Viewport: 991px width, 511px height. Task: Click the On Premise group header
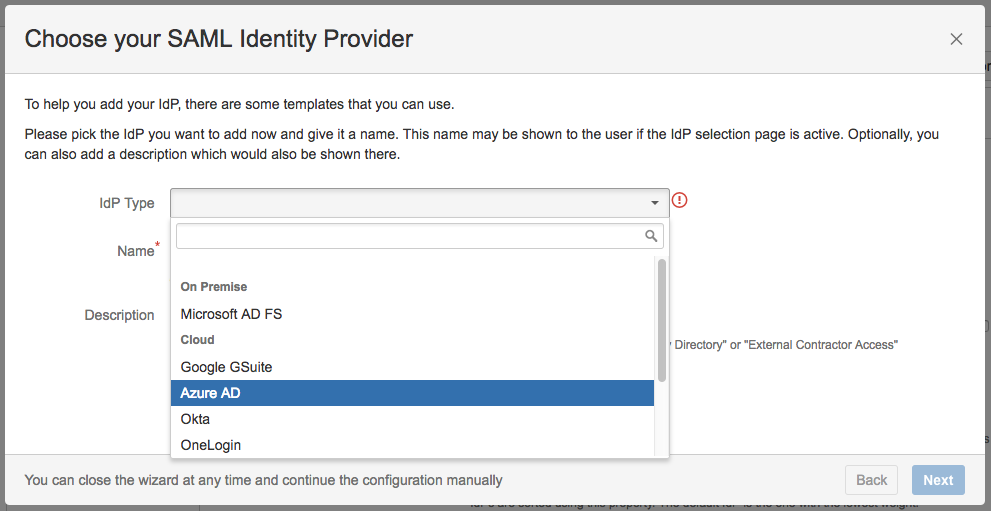214,287
